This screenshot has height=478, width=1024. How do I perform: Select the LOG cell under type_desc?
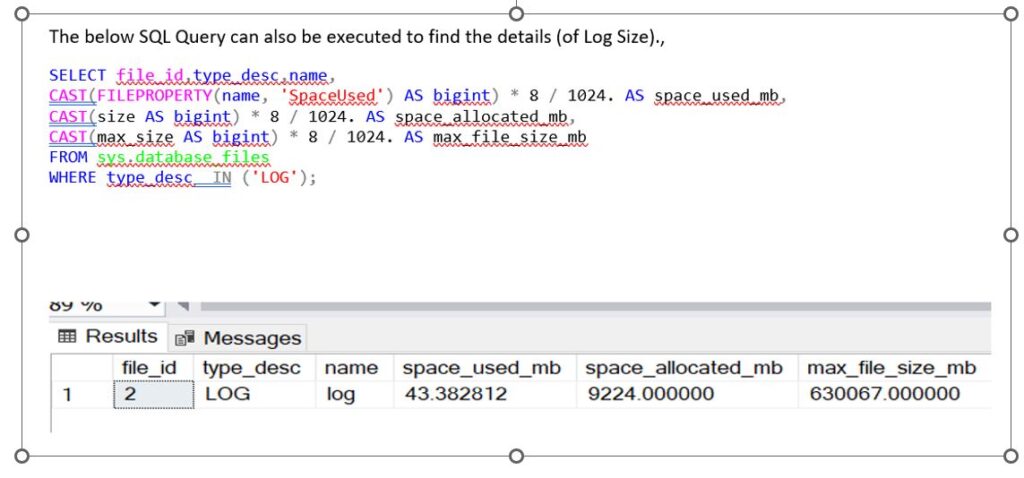click(228, 394)
